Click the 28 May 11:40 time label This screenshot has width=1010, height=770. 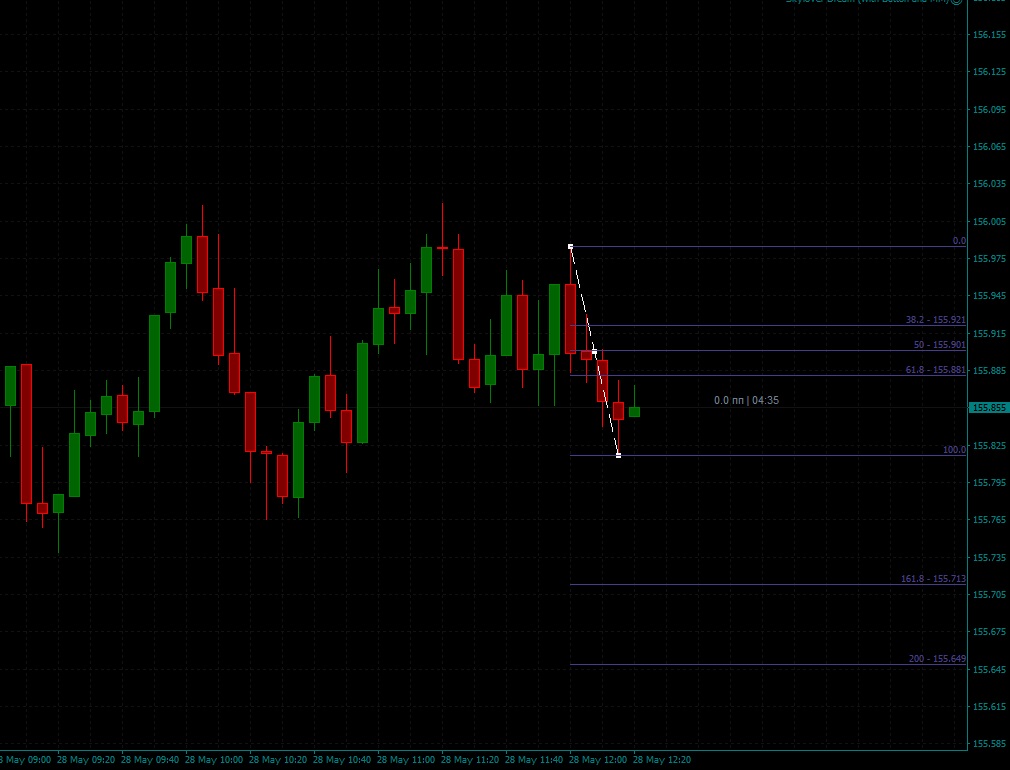pyautogui.click(x=534, y=760)
